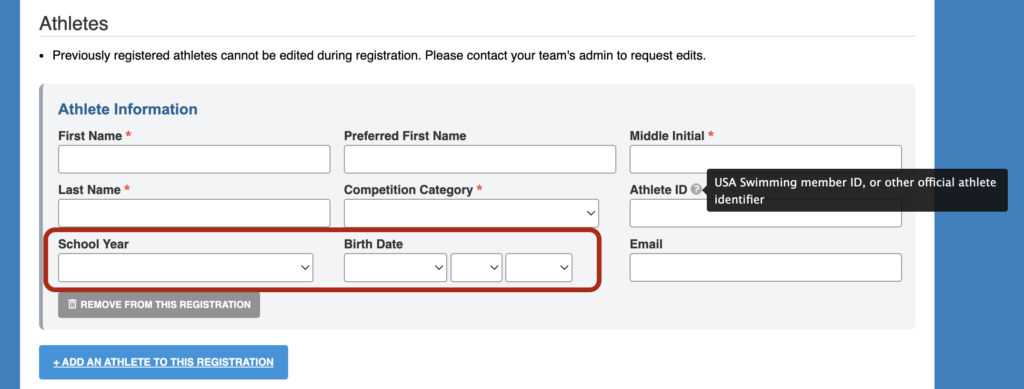Open the Competition Category dropdown
The height and width of the screenshot is (389, 1024).
472,213
